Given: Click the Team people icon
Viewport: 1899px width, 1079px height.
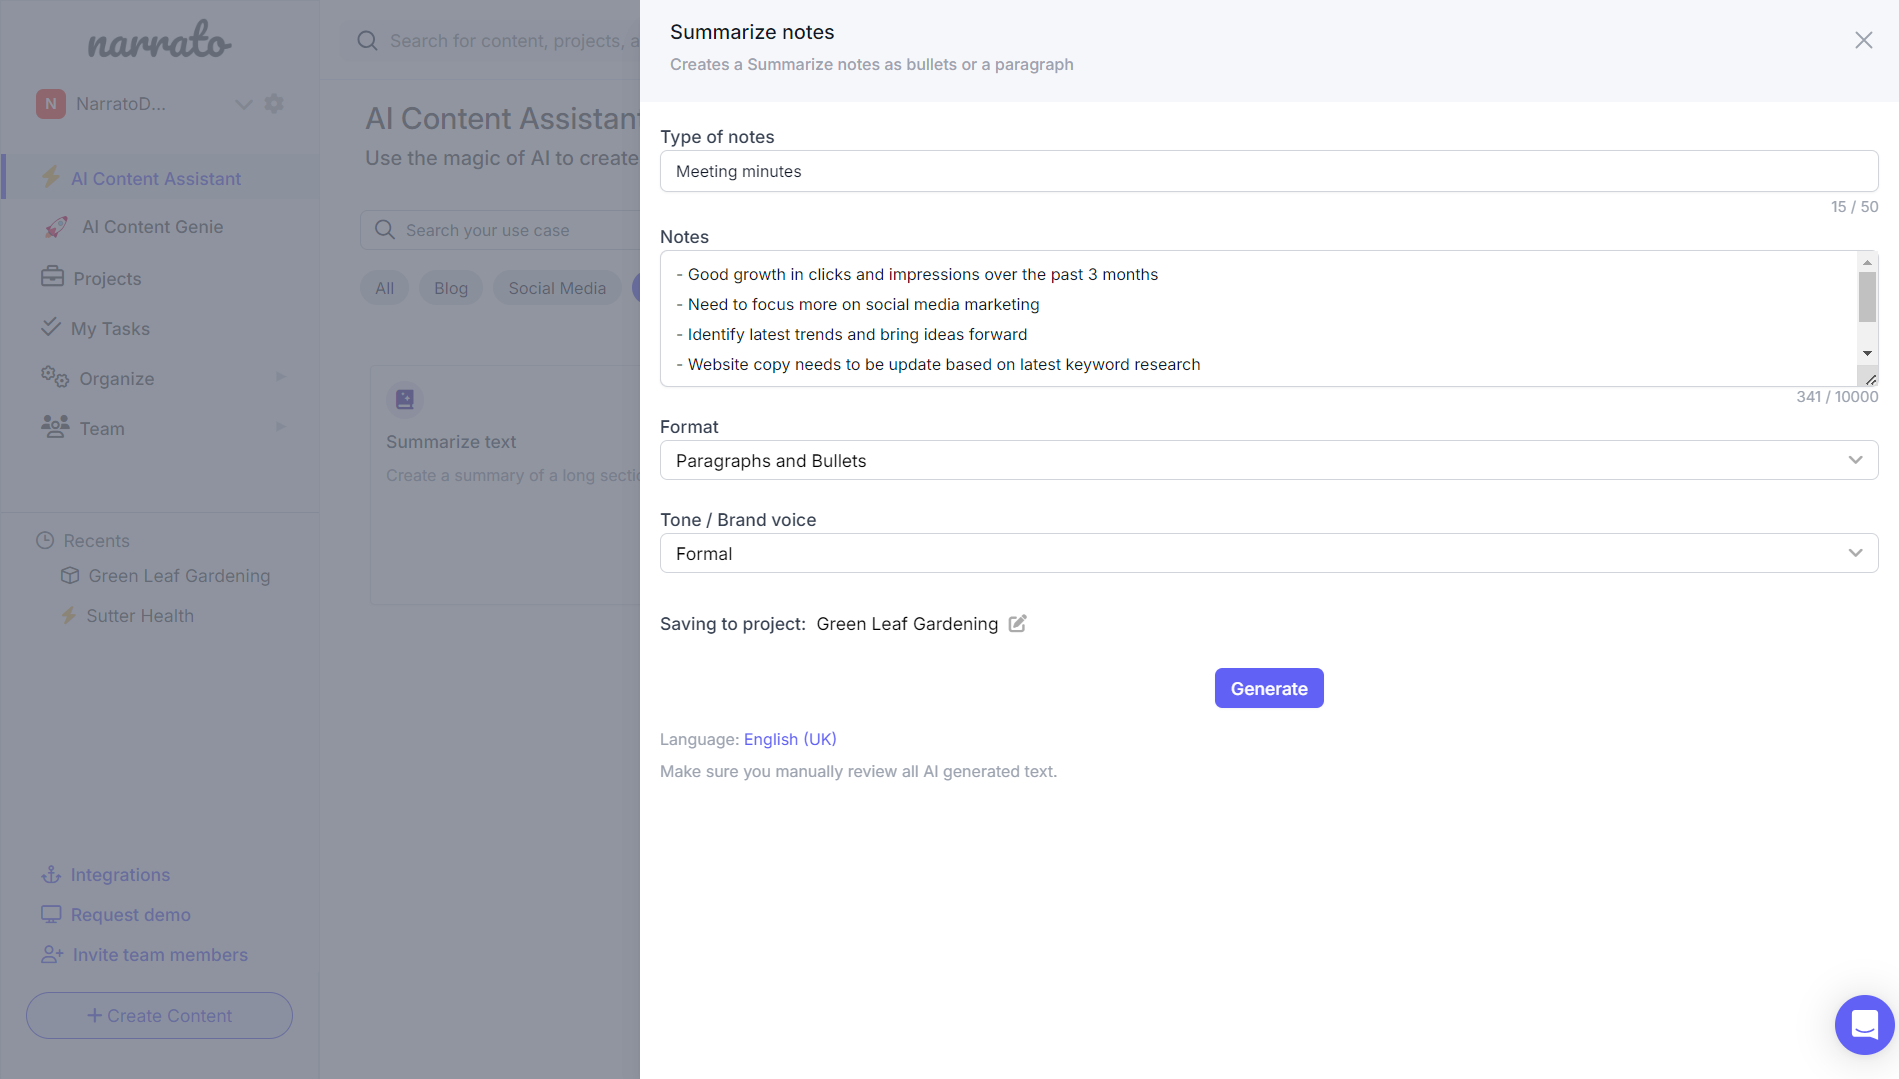Looking at the screenshot, I should [x=55, y=426].
